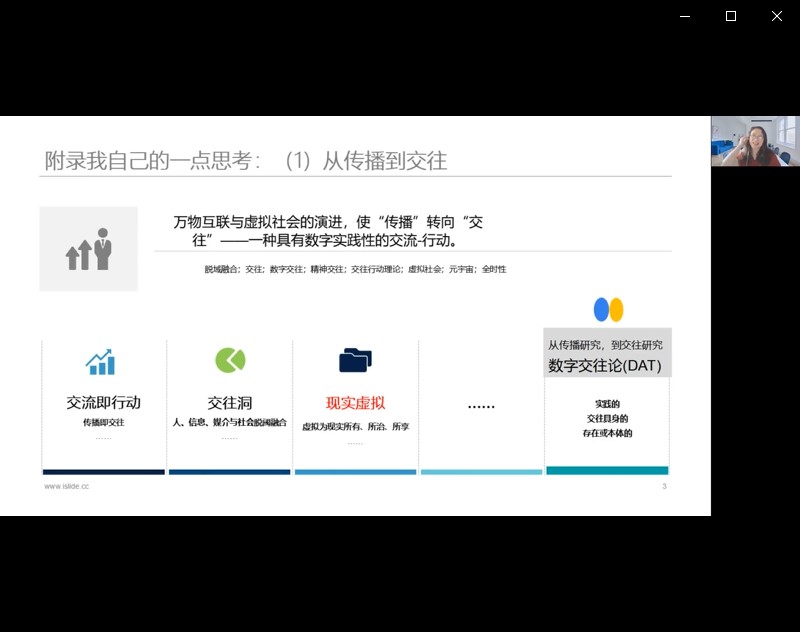This screenshot has width=800, height=632.
Task: Minimize the meeting window
Action: [685, 16]
